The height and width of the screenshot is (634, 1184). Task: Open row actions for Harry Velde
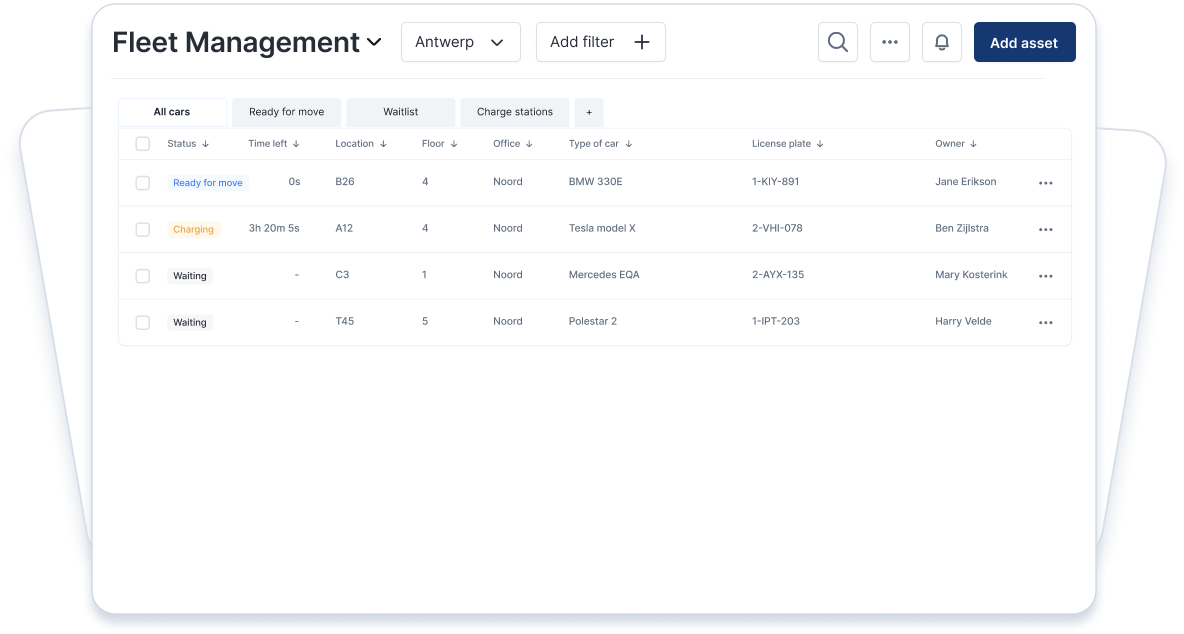pyautogui.click(x=1045, y=322)
